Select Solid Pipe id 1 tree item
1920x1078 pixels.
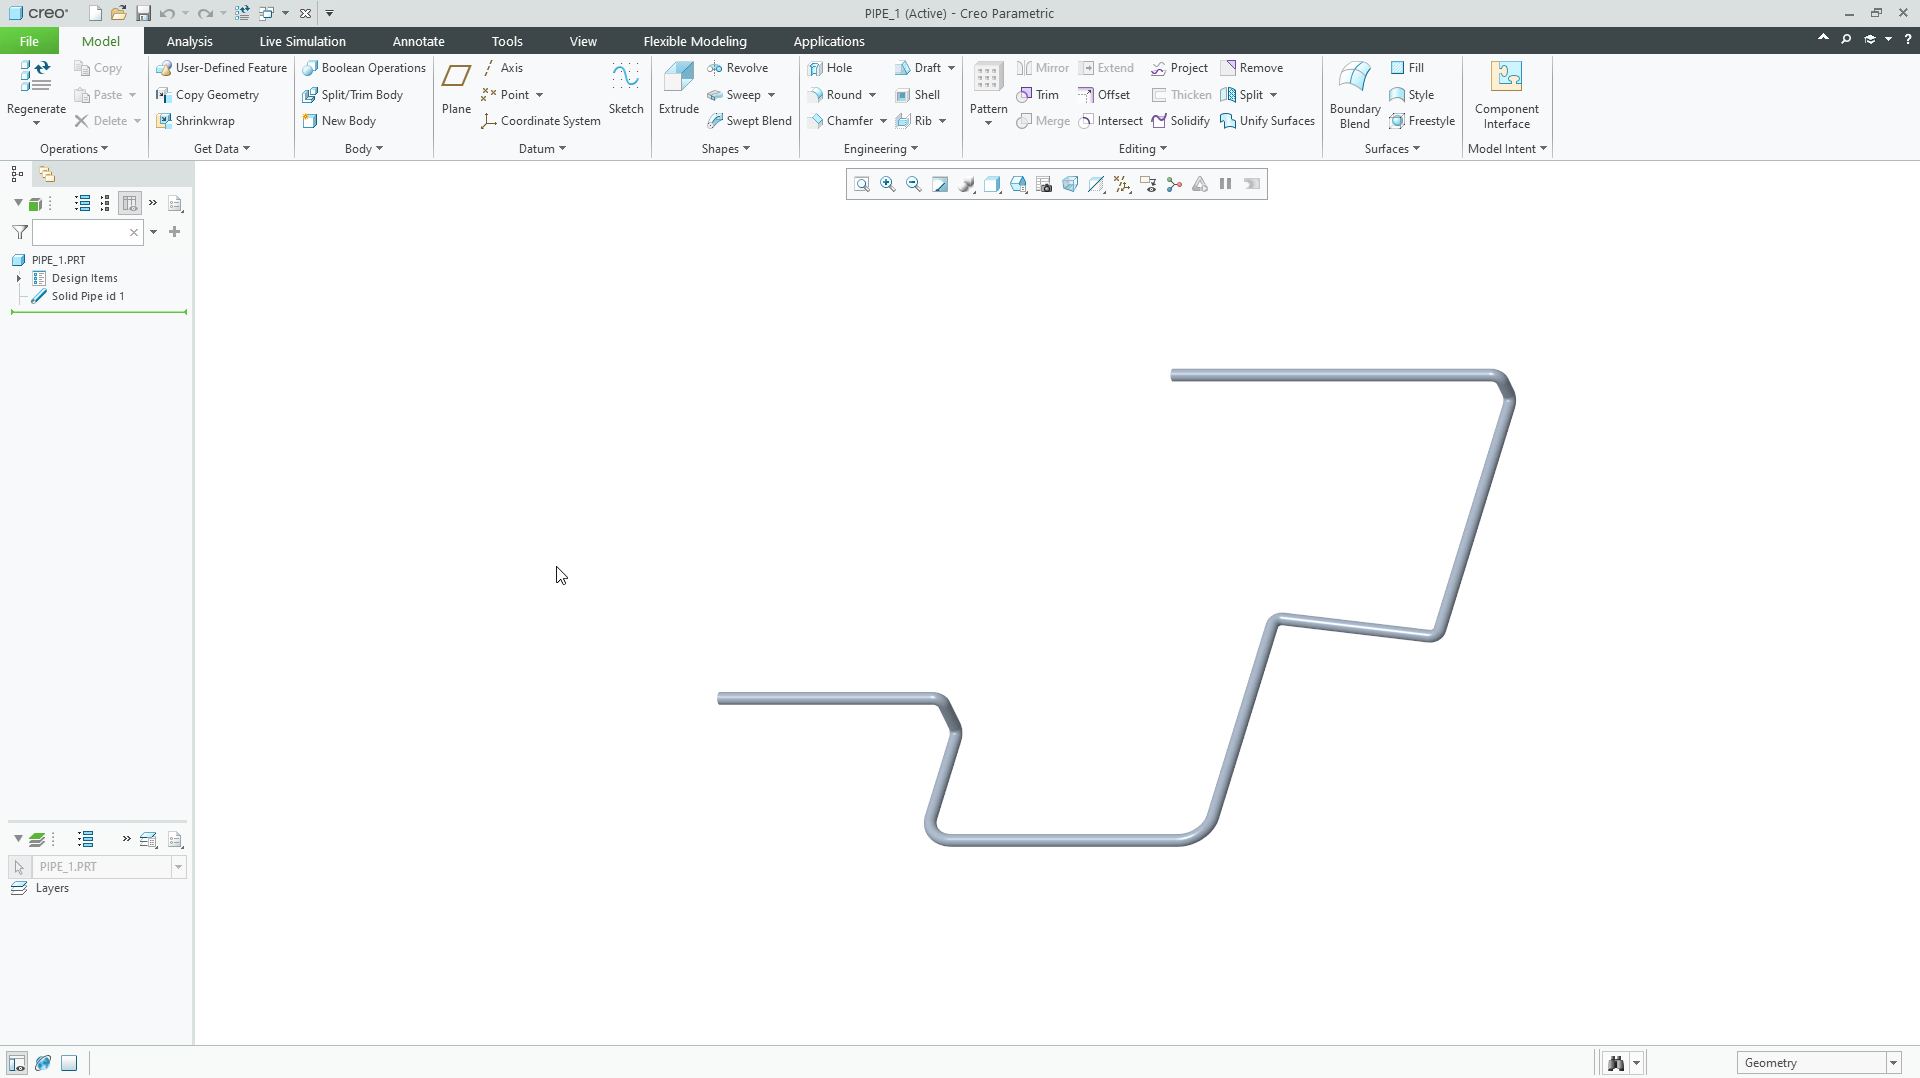(78, 296)
